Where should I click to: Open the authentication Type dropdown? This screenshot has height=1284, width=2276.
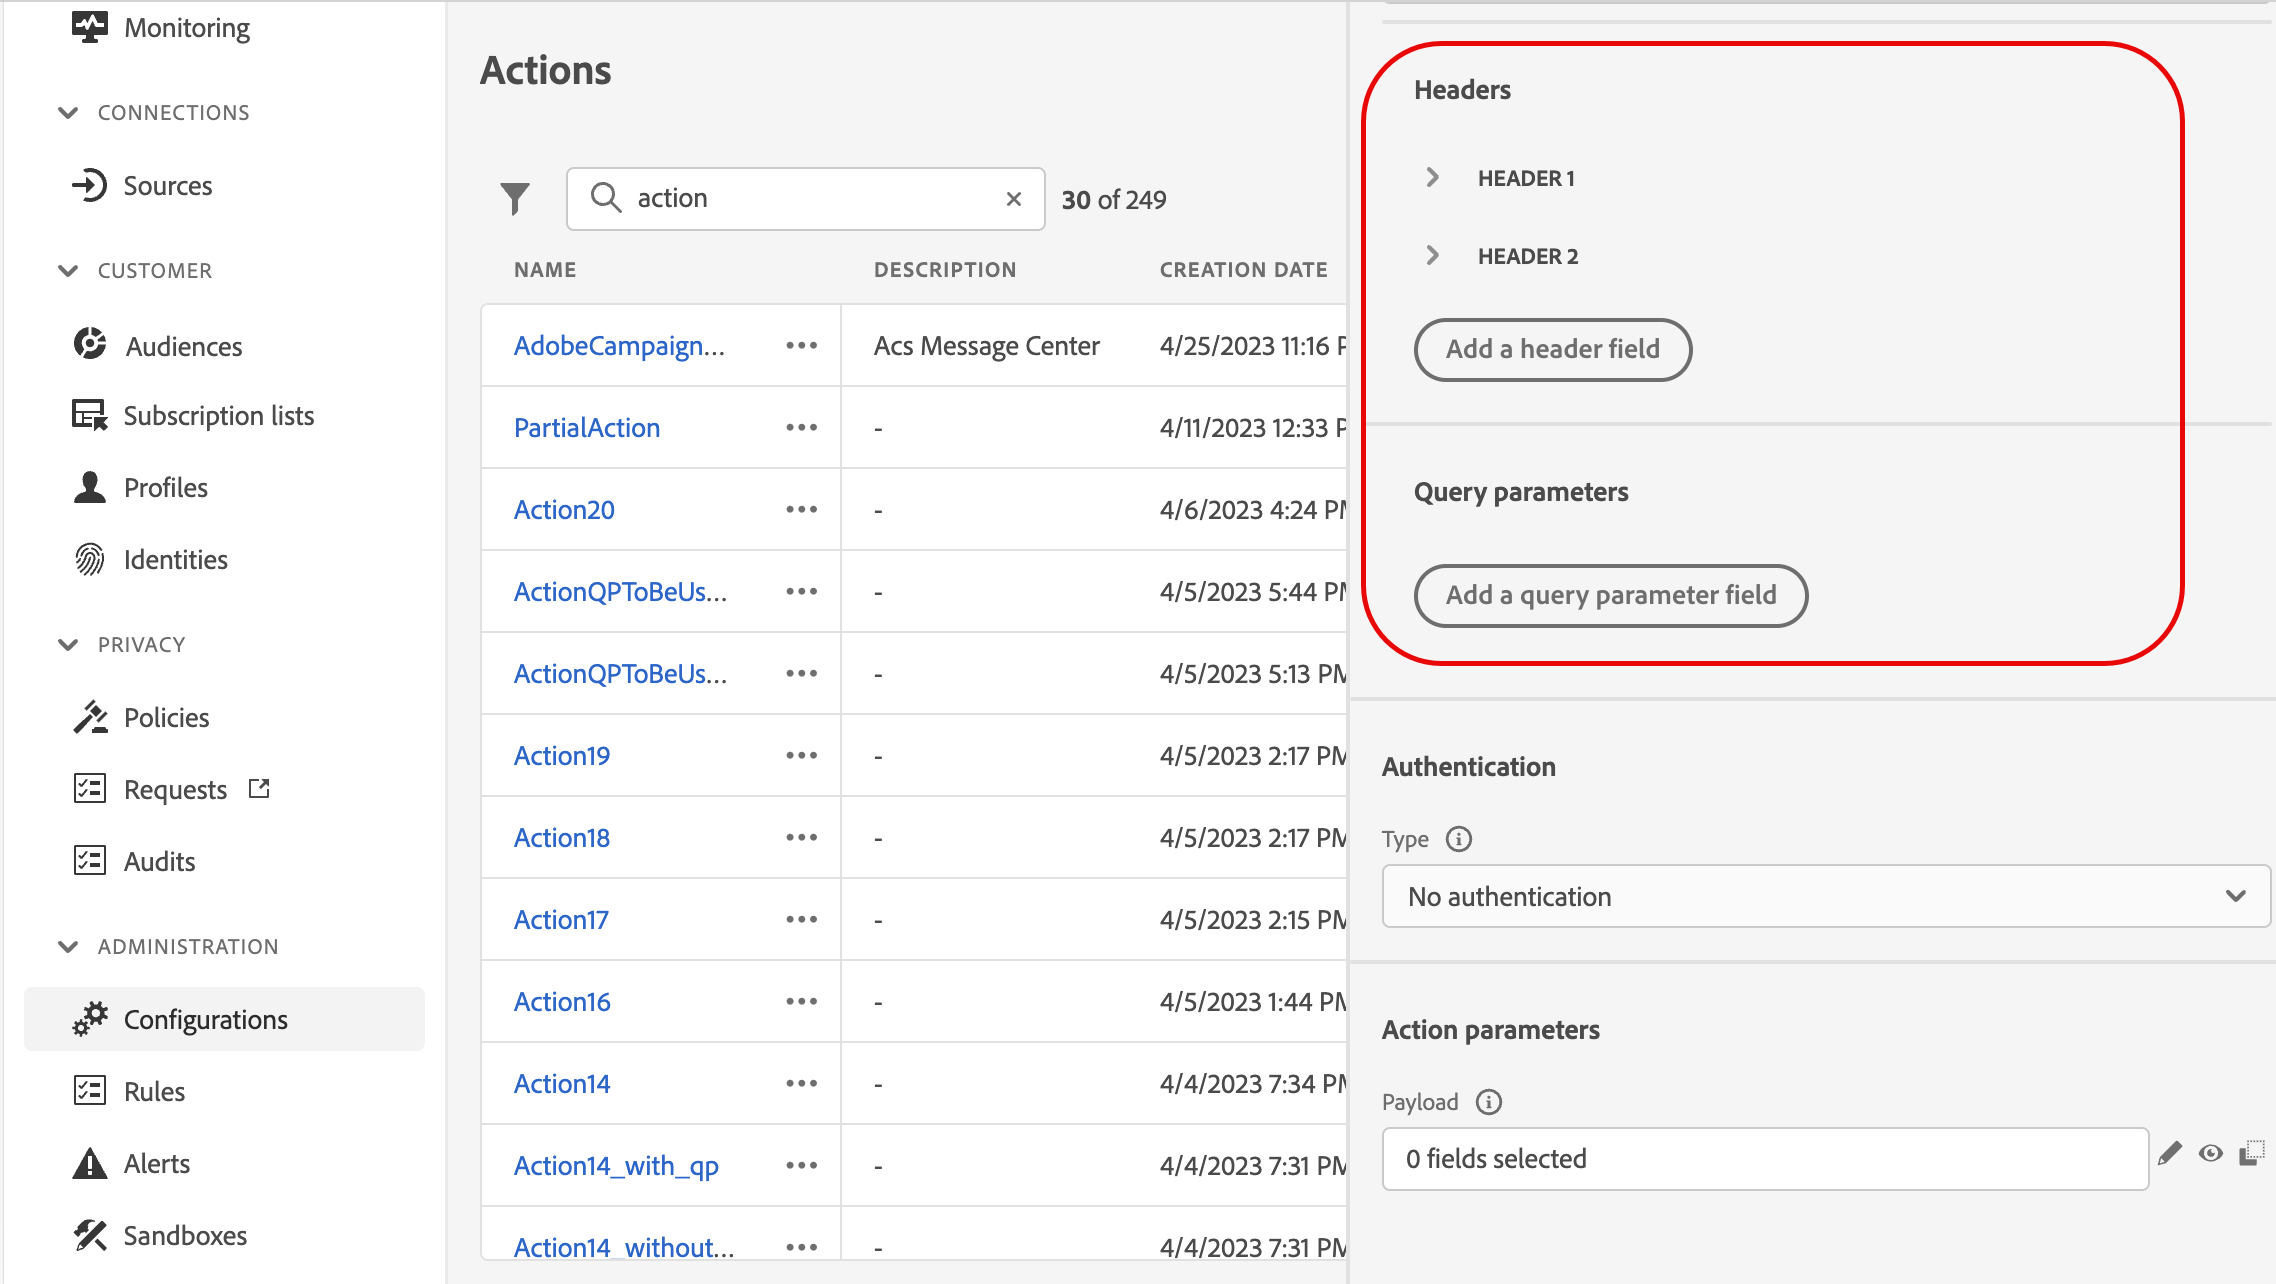pyautogui.click(x=1825, y=896)
